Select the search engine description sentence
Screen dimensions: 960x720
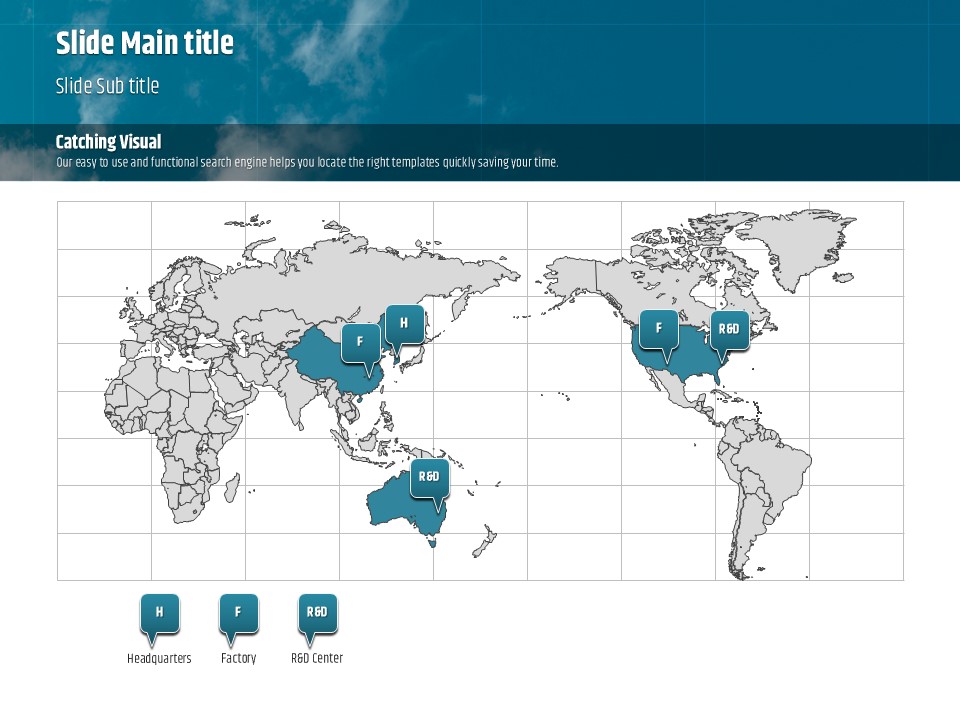307,162
